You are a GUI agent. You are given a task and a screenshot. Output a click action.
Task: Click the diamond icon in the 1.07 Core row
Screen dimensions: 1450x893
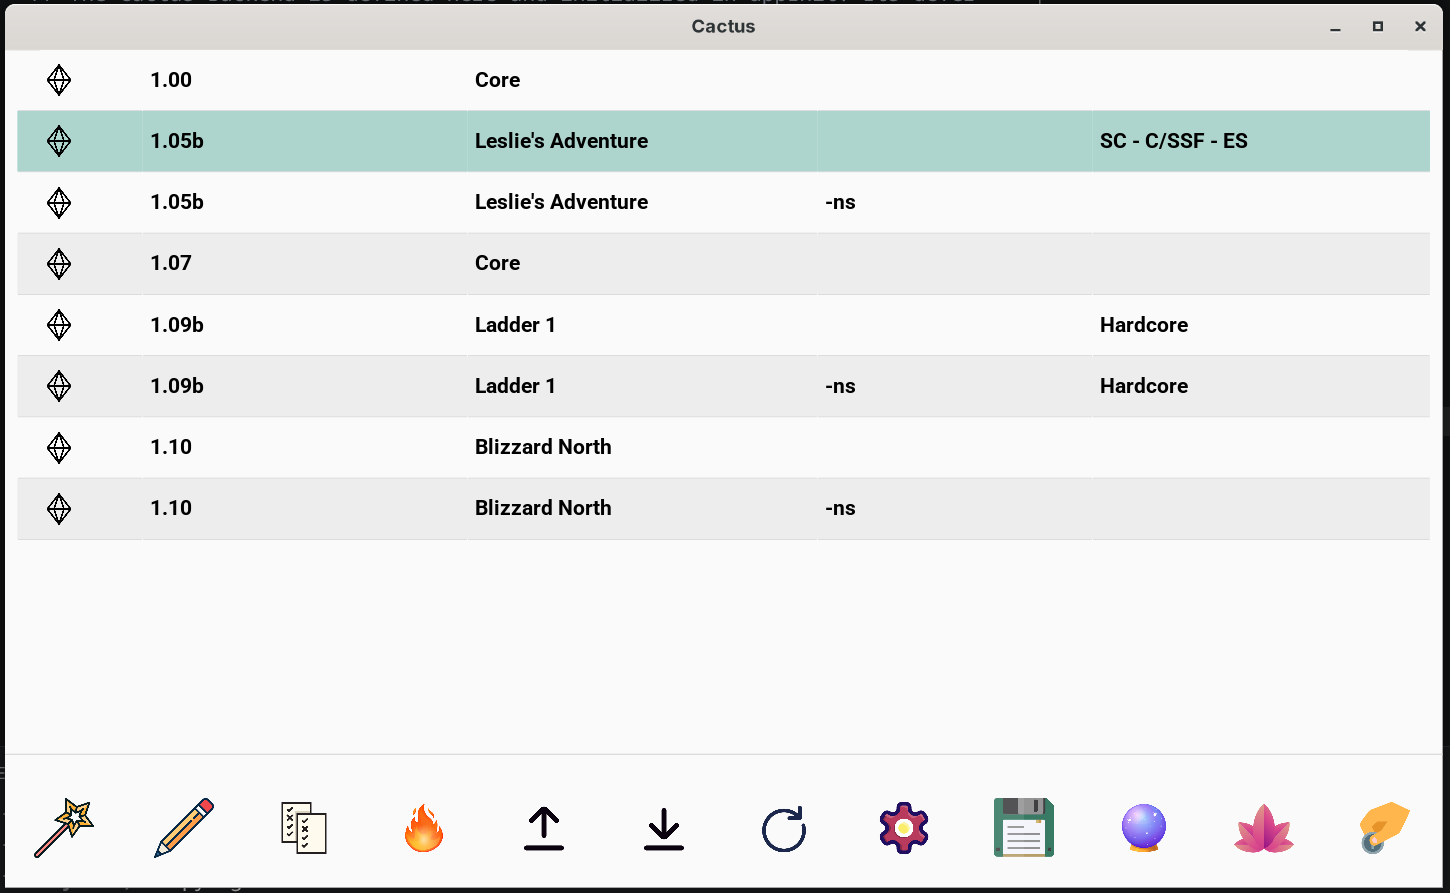[x=59, y=264]
